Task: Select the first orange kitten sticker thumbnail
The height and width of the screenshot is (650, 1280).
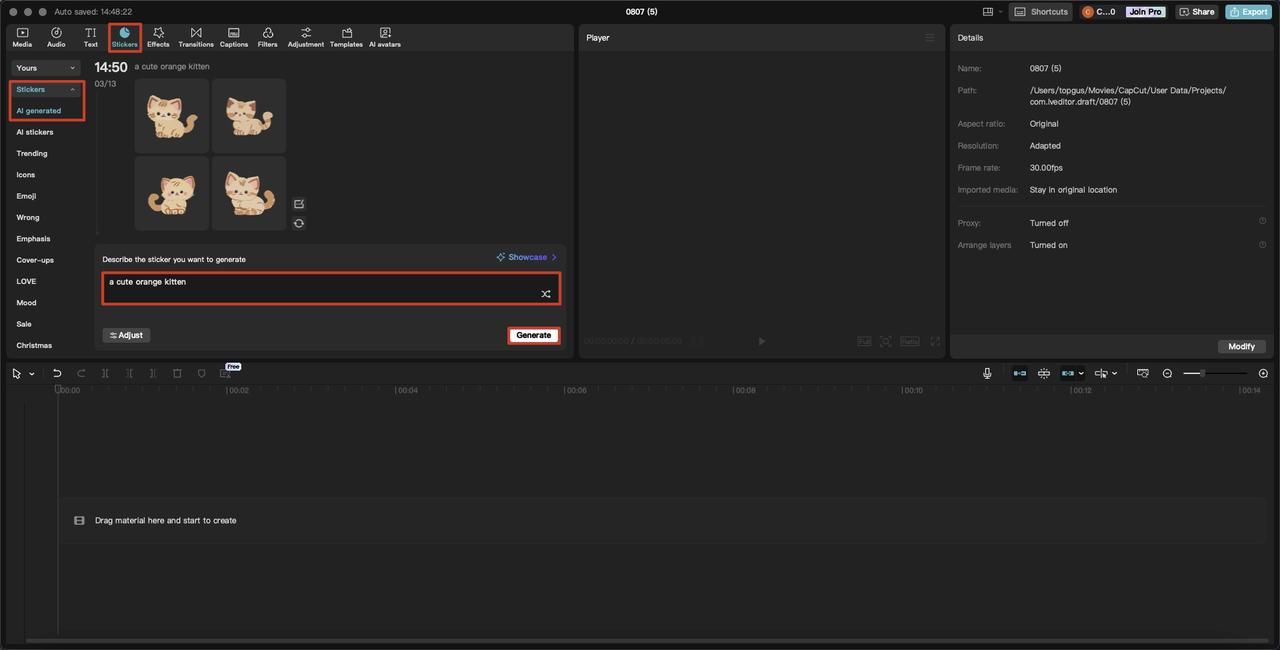Action: click(172, 116)
